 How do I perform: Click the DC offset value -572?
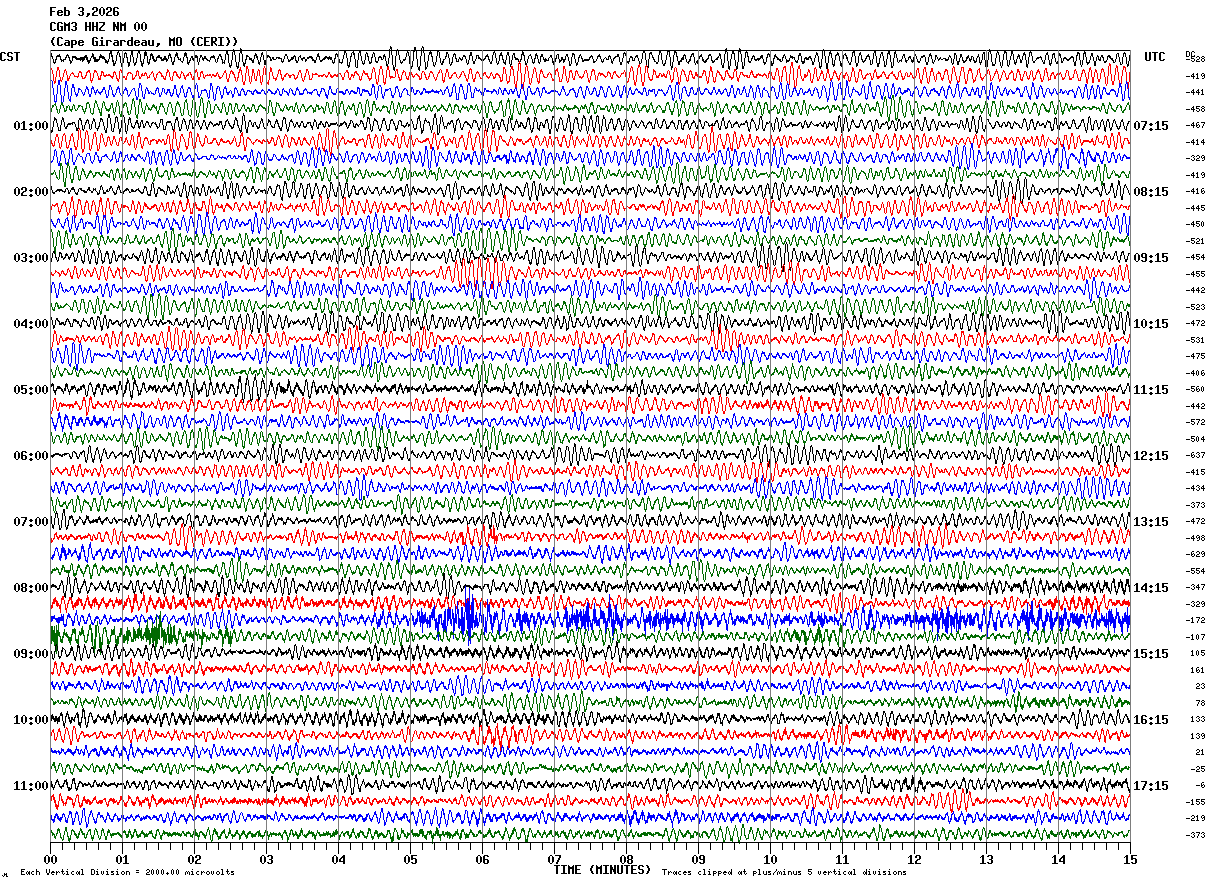(x=1195, y=422)
